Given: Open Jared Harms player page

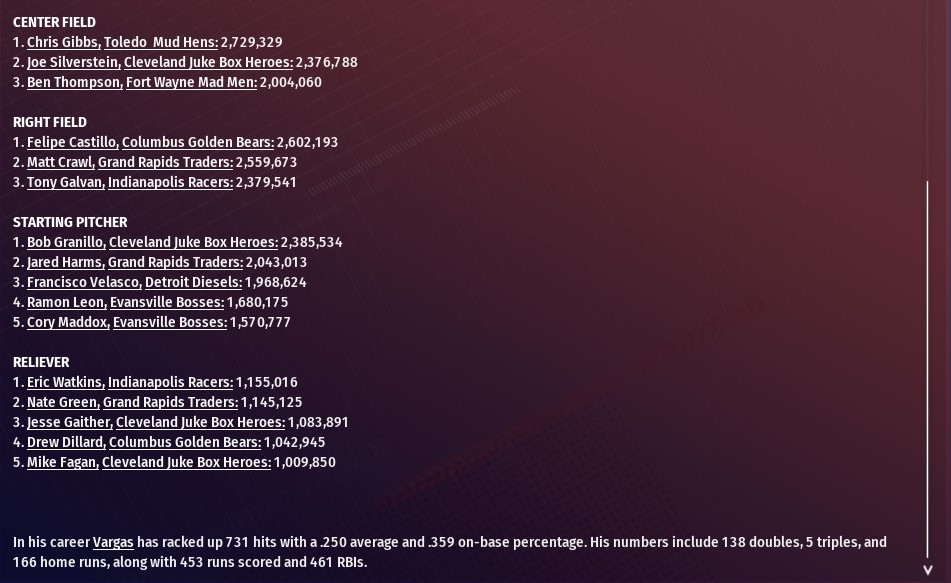Looking at the screenshot, I should [x=65, y=262].
